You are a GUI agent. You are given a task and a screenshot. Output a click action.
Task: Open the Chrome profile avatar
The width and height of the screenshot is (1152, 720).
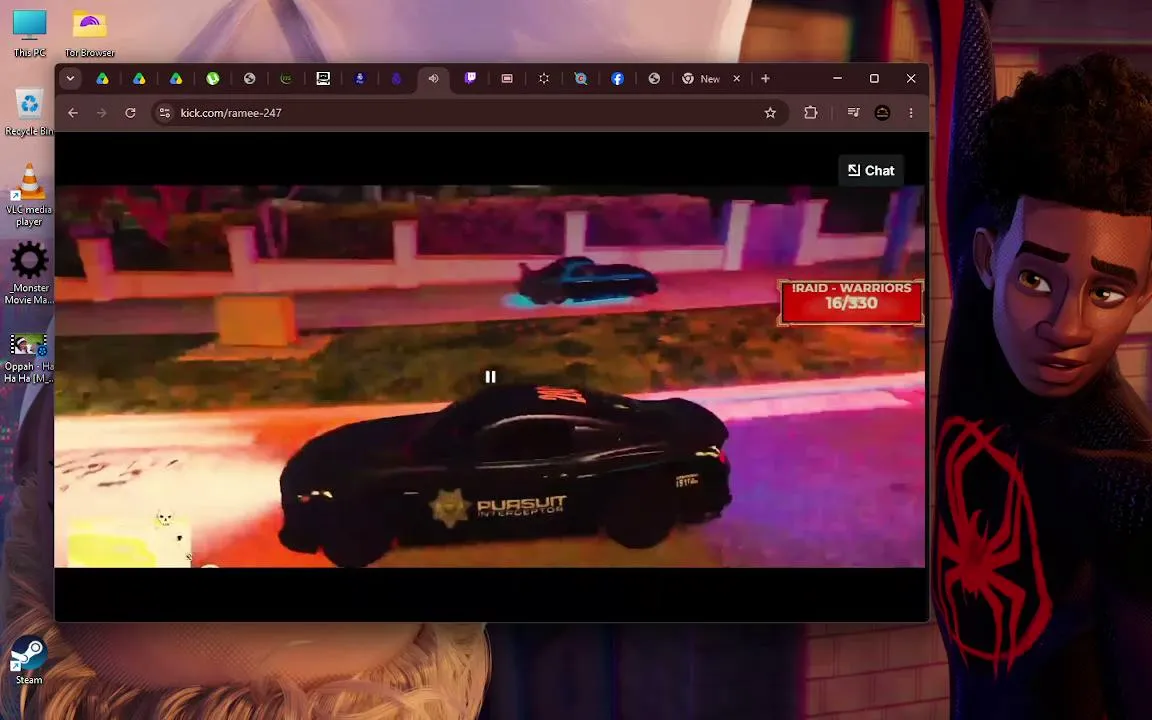click(882, 113)
